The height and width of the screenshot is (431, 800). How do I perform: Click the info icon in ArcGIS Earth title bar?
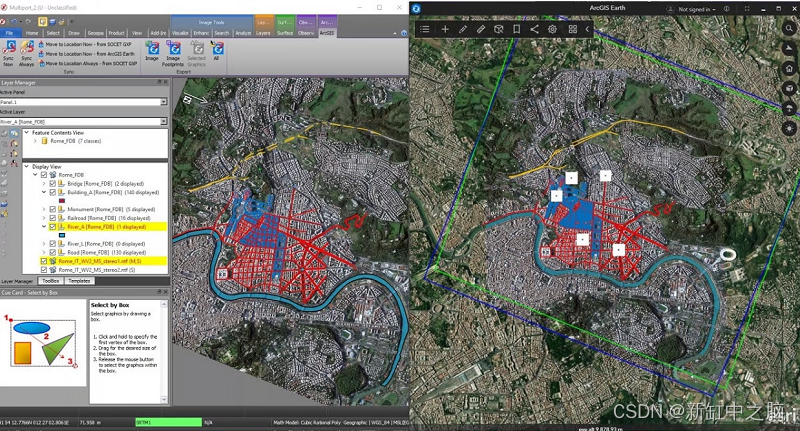tap(726, 9)
